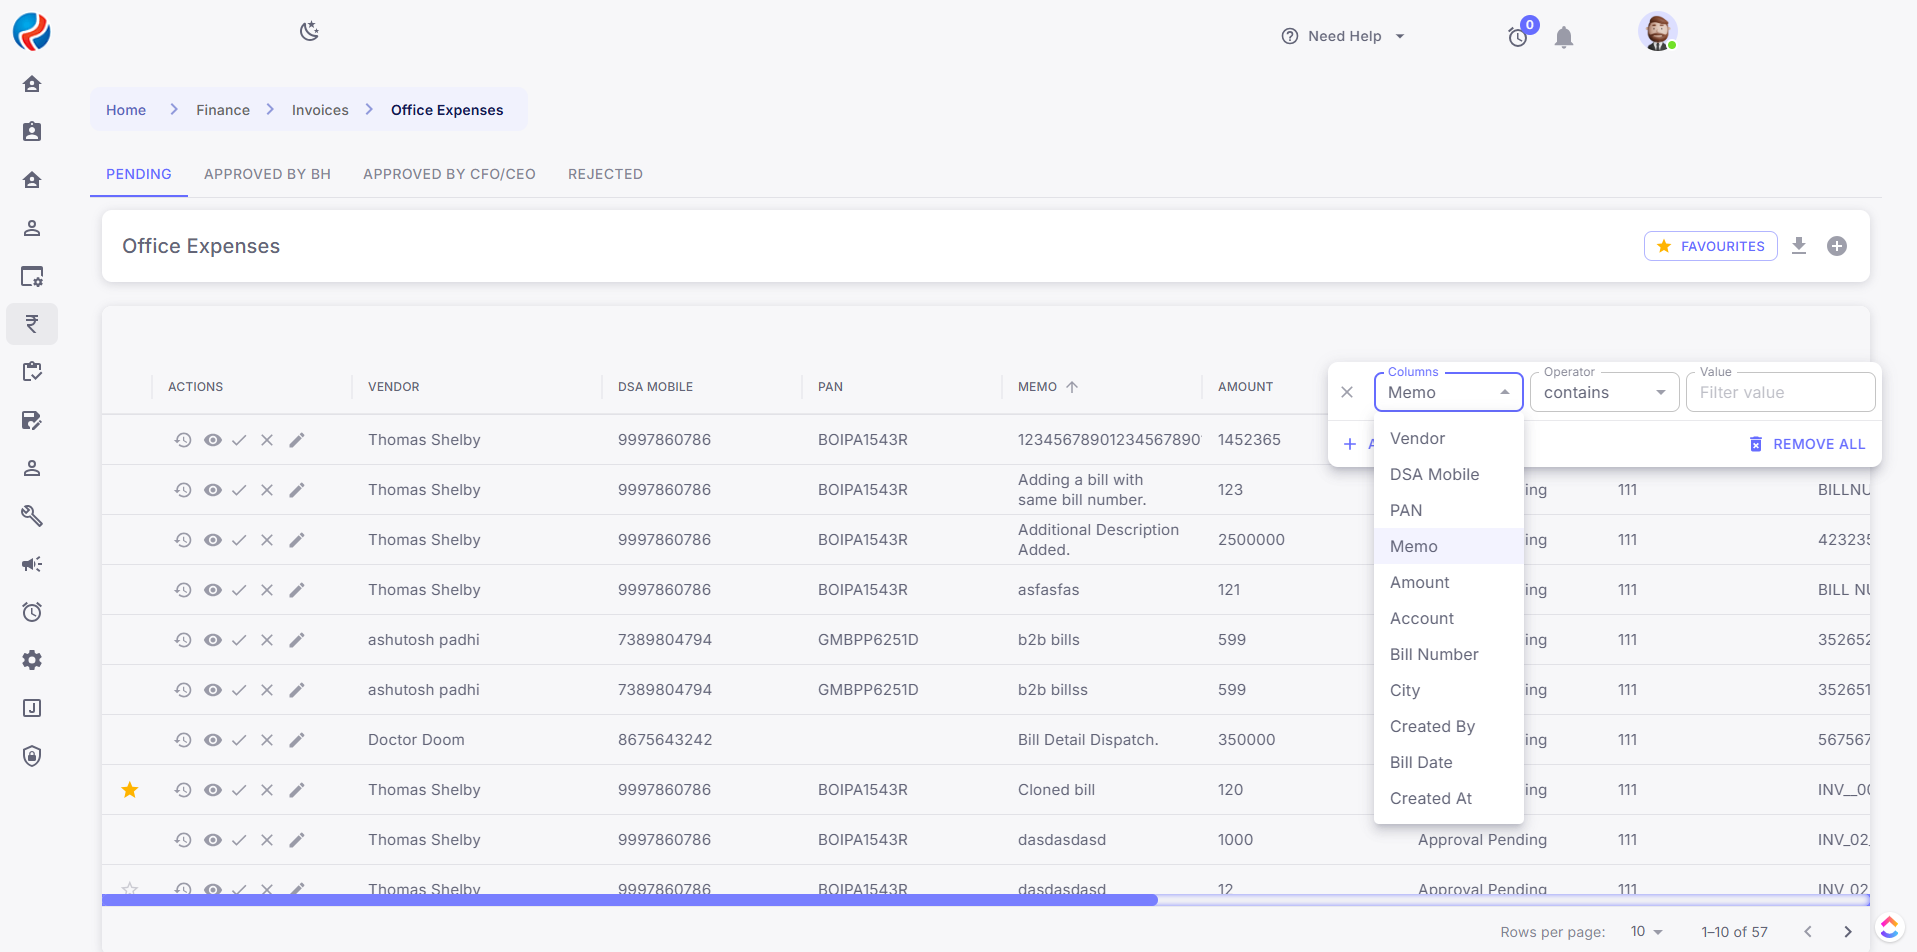The width and height of the screenshot is (1917, 952).
Task: Reject the asfasfas bill with cross icon
Action: pyautogui.click(x=267, y=590)
